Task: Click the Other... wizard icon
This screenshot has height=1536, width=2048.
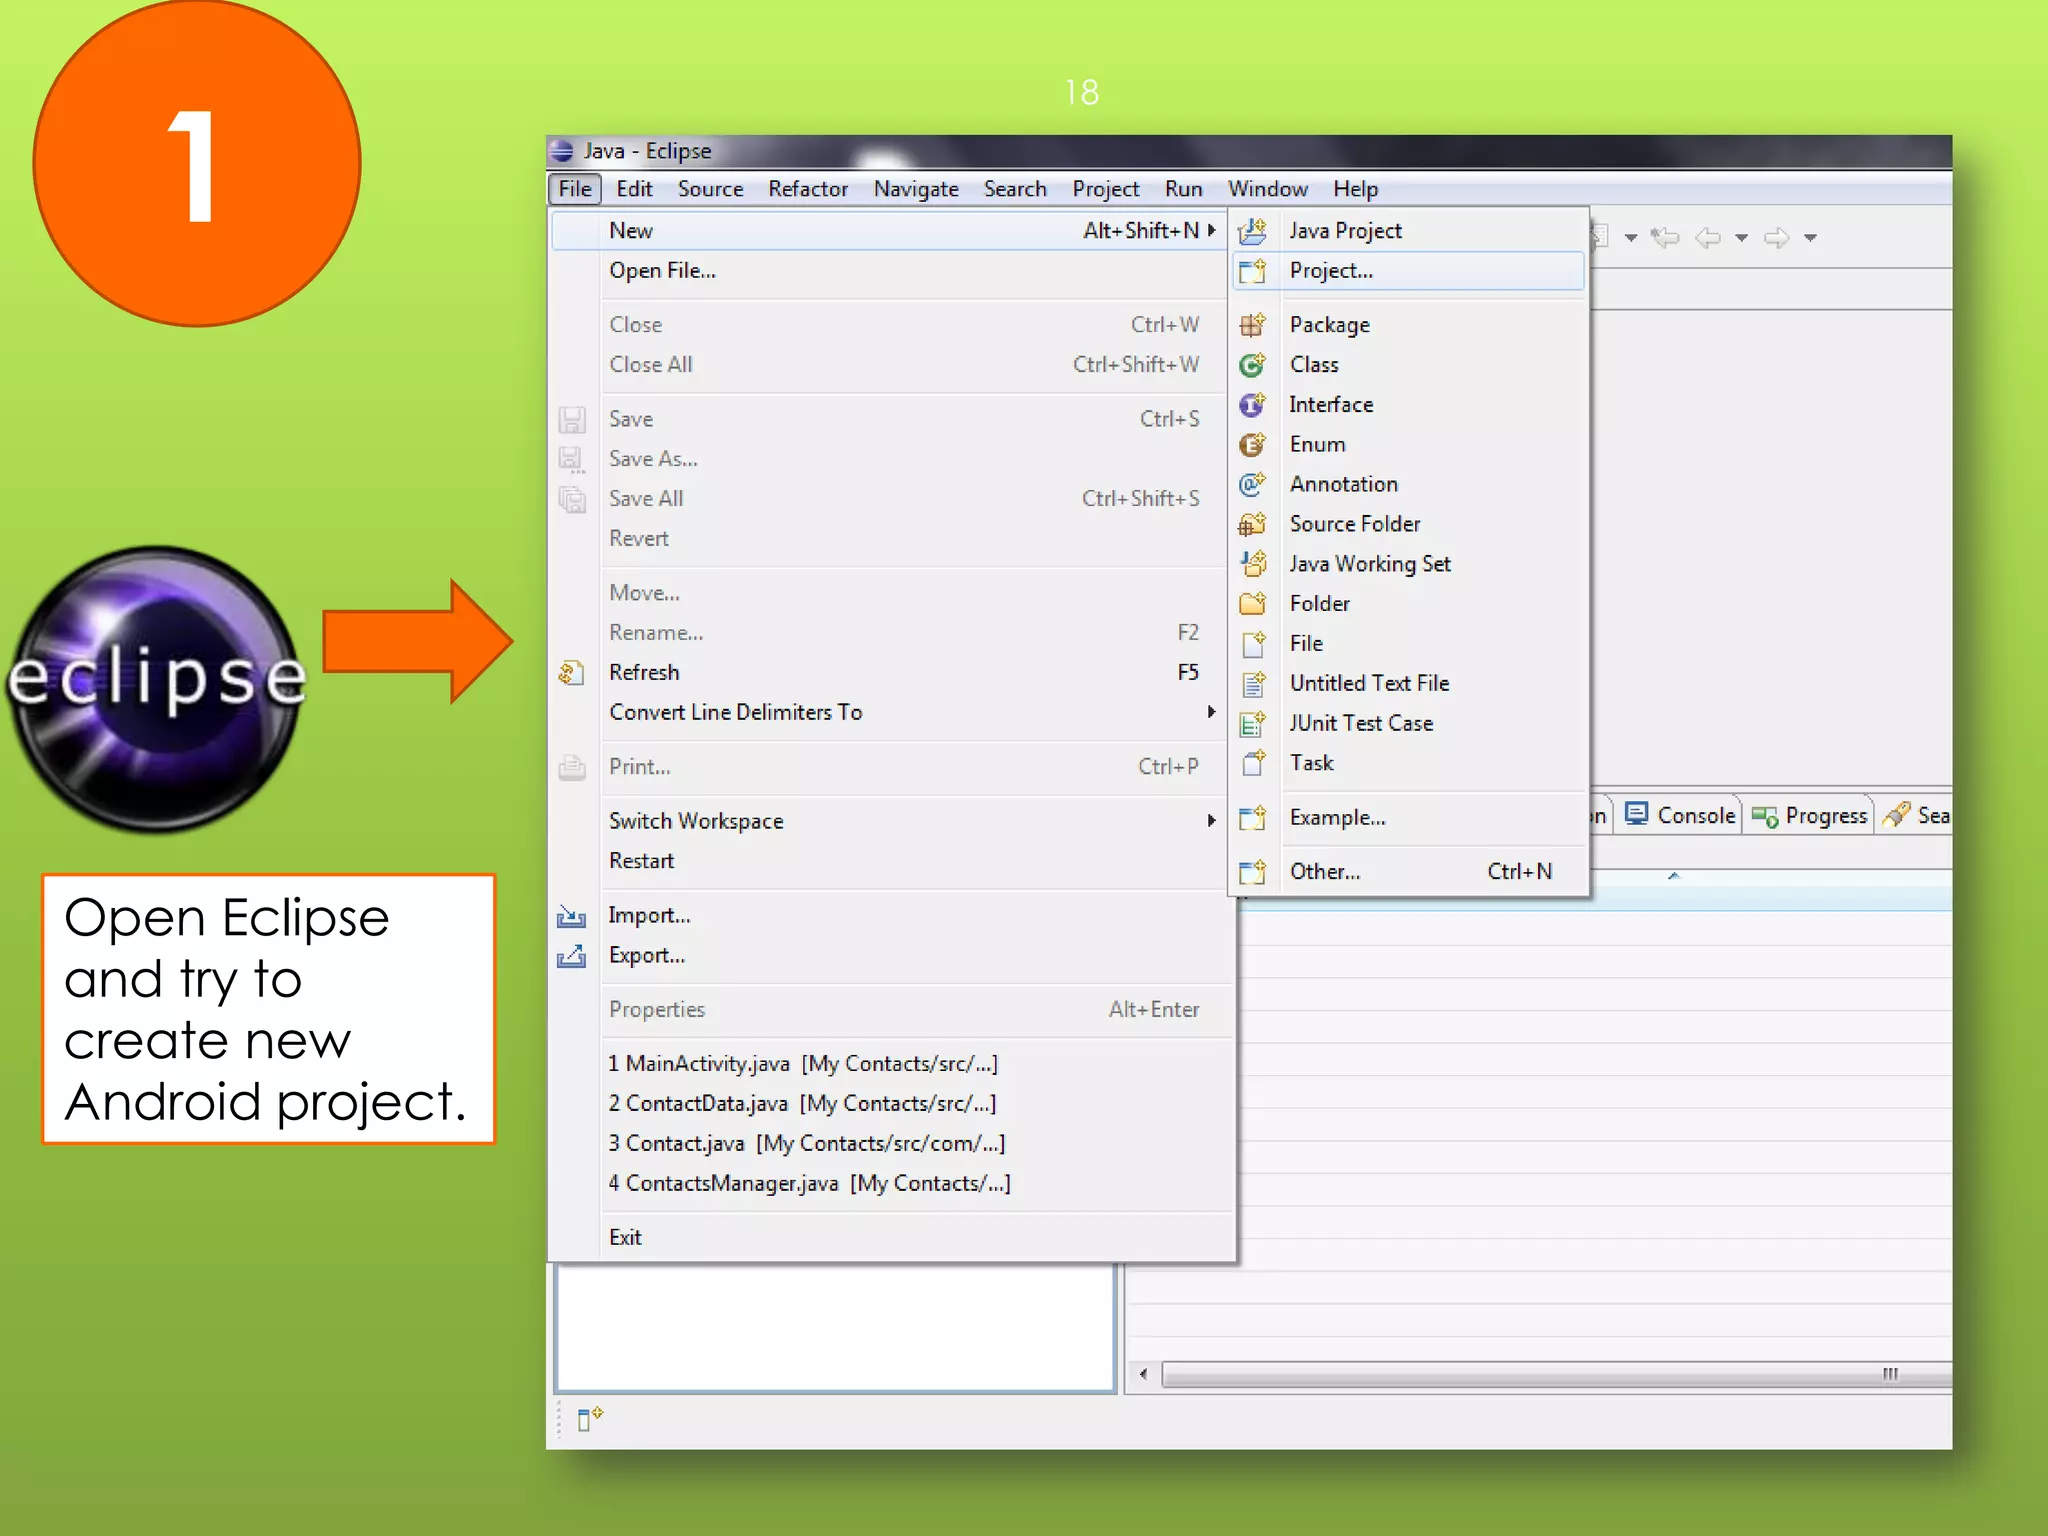Action: (1252, 872)
